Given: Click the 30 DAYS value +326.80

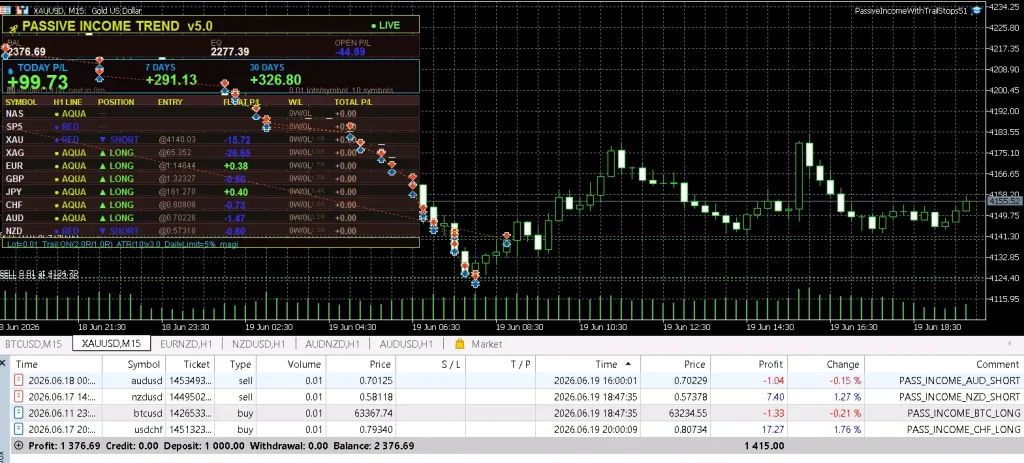Looking at the screenshot, I should pos(276,80).
